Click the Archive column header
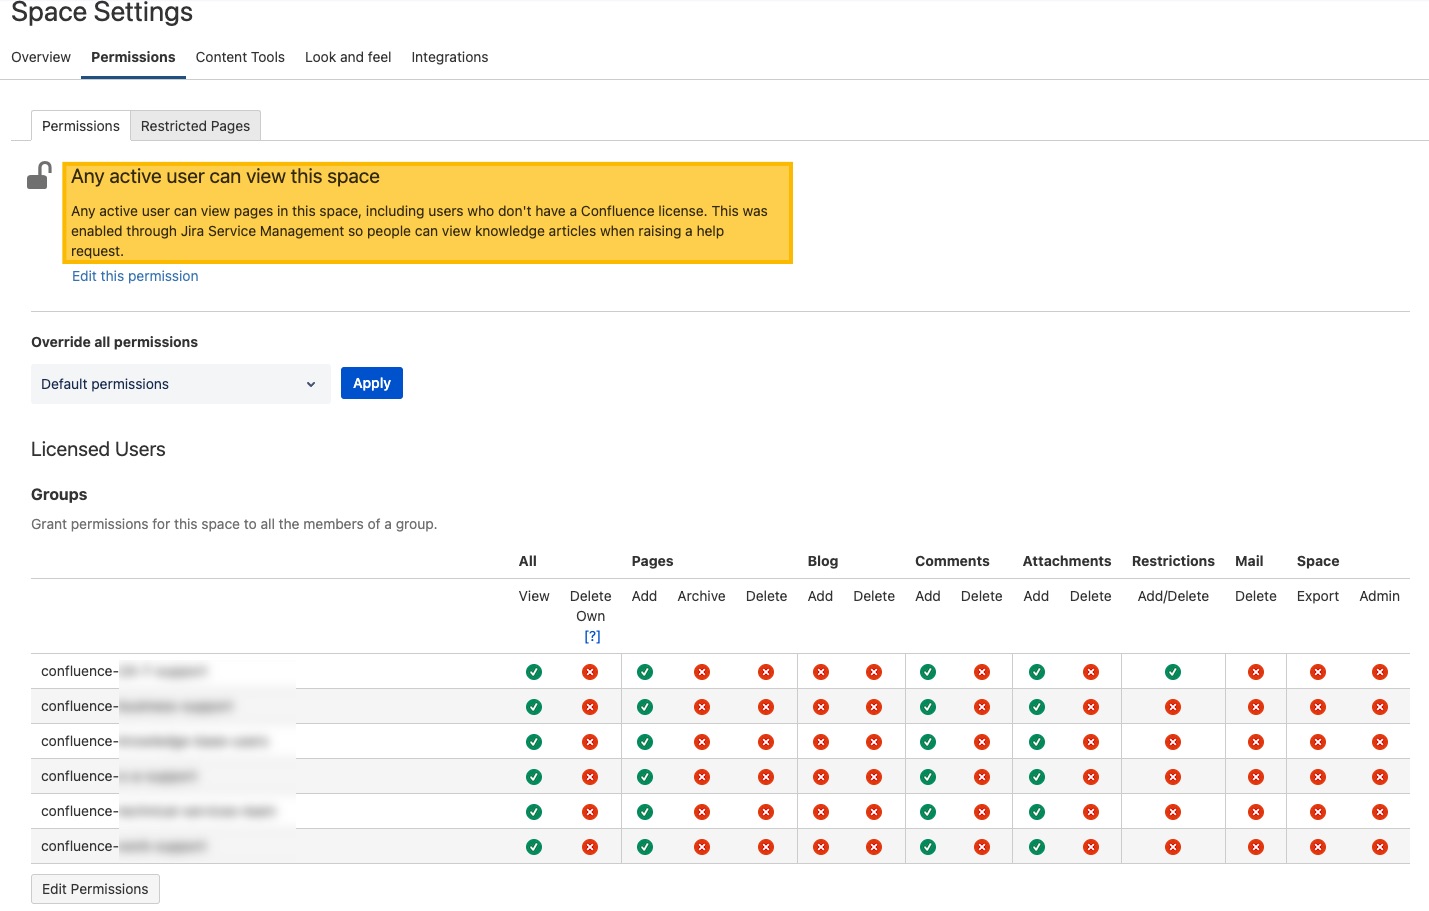The height and width of the screenshot is (911, 1429). click(702, 596)
